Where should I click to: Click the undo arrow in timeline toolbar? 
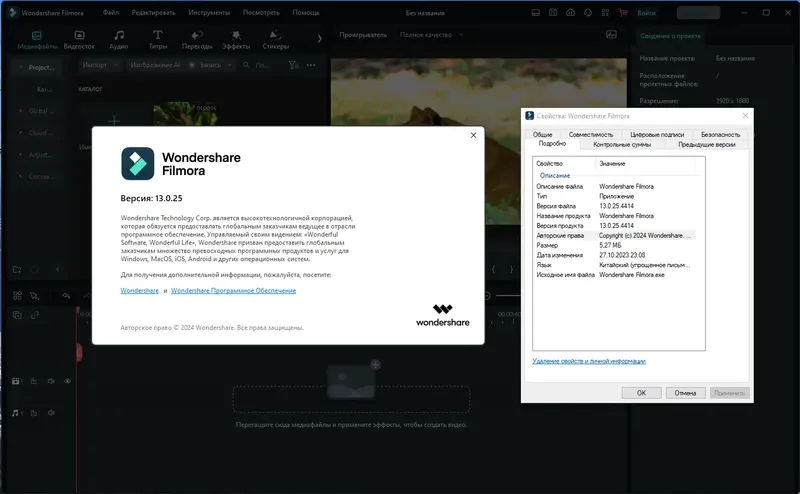tap(66, 295)
